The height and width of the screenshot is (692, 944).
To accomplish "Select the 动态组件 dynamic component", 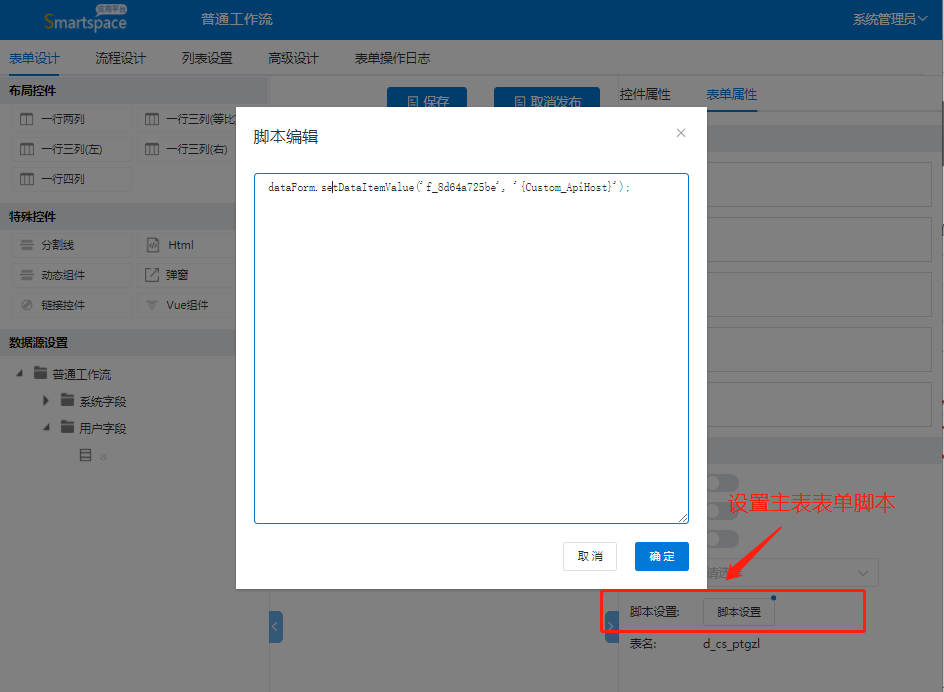I will pyautogui.click(x=62, y=275).
